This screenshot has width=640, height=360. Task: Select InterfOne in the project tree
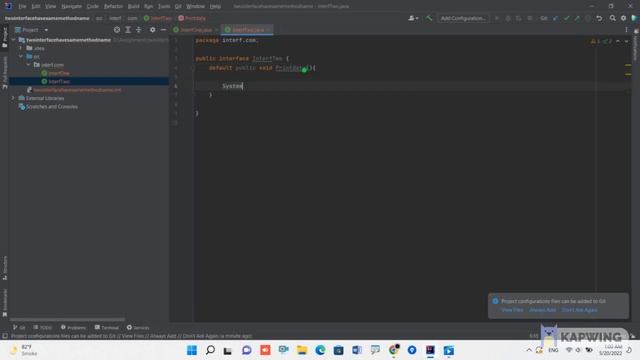59,73
